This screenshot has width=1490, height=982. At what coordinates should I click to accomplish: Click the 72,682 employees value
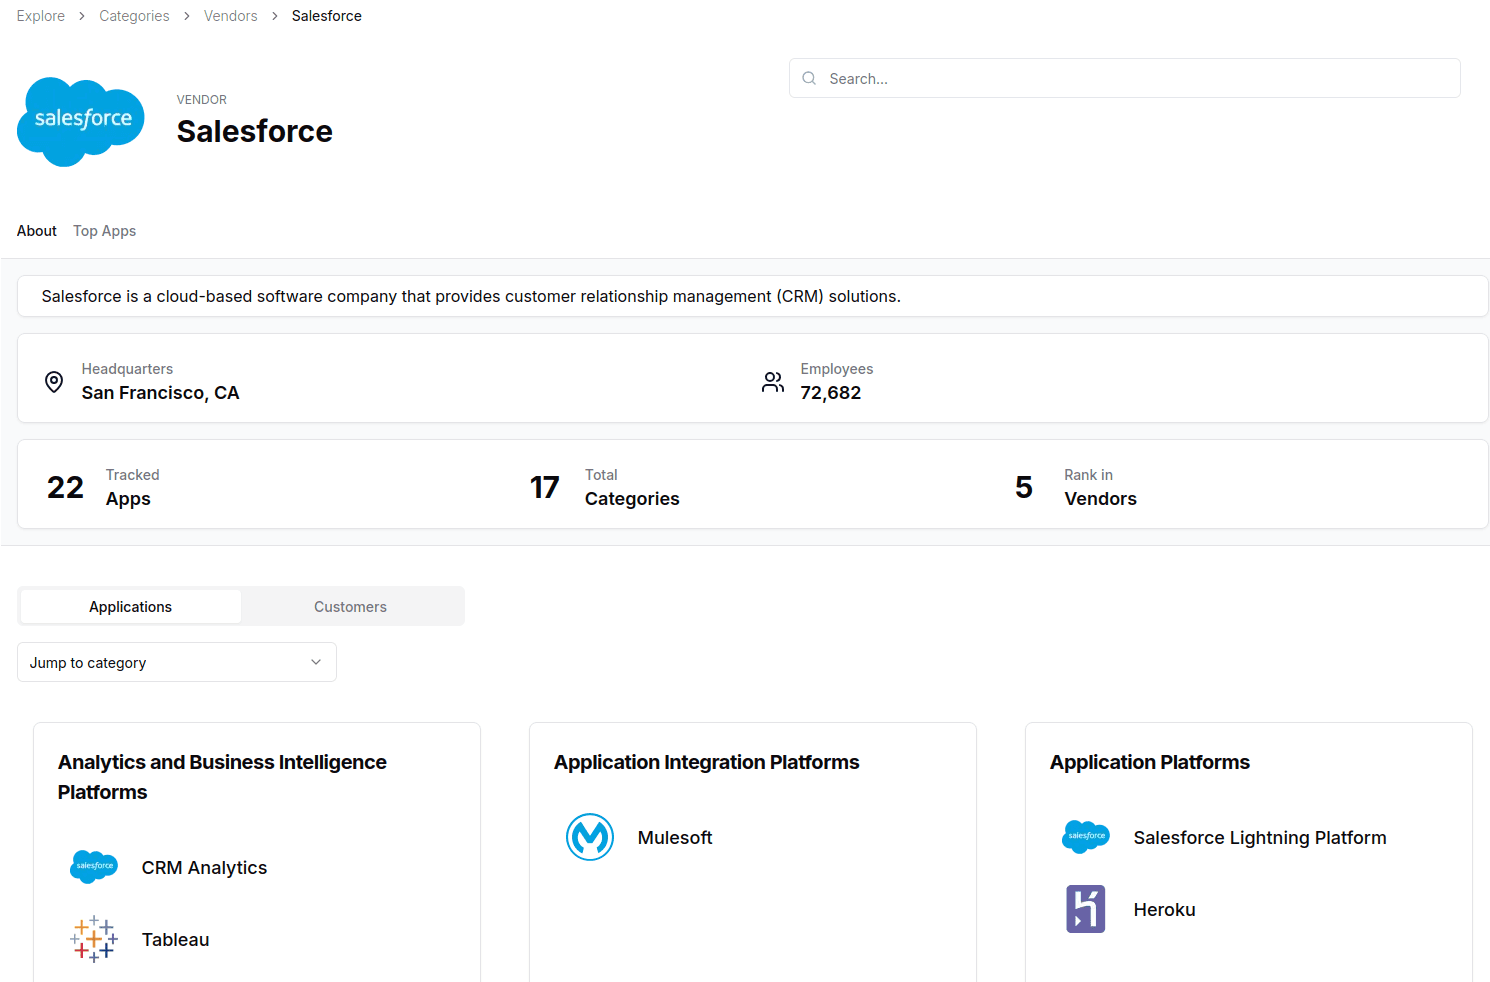coord(831,393)
